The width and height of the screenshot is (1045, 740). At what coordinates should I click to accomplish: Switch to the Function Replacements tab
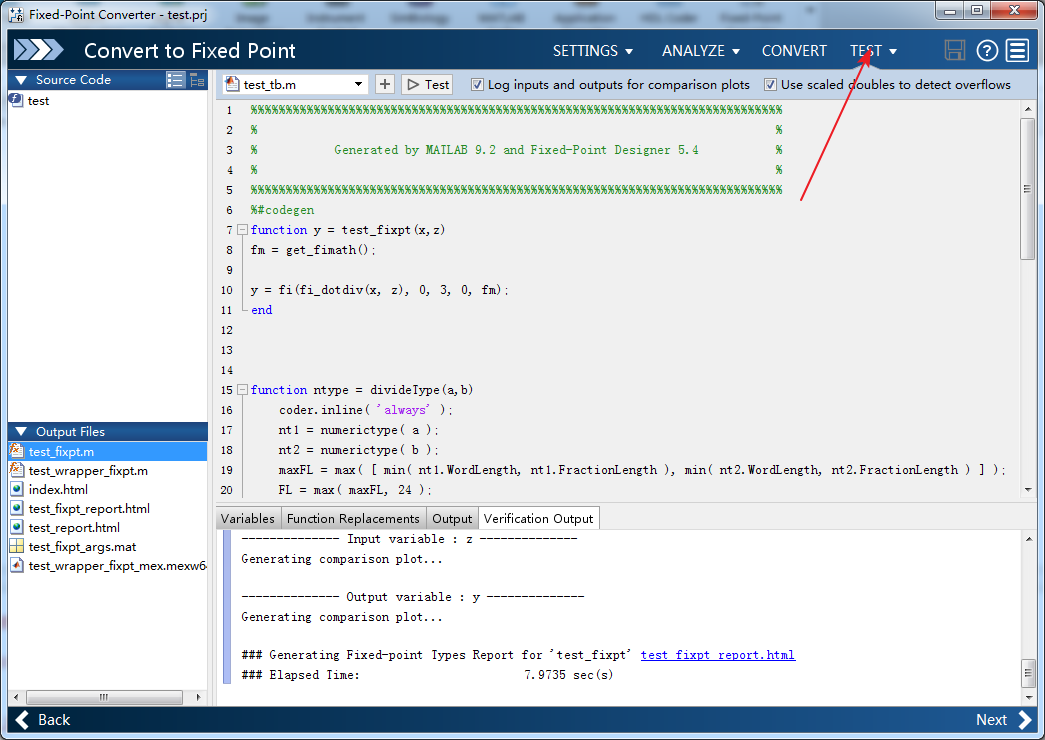(x=353, y=519)
